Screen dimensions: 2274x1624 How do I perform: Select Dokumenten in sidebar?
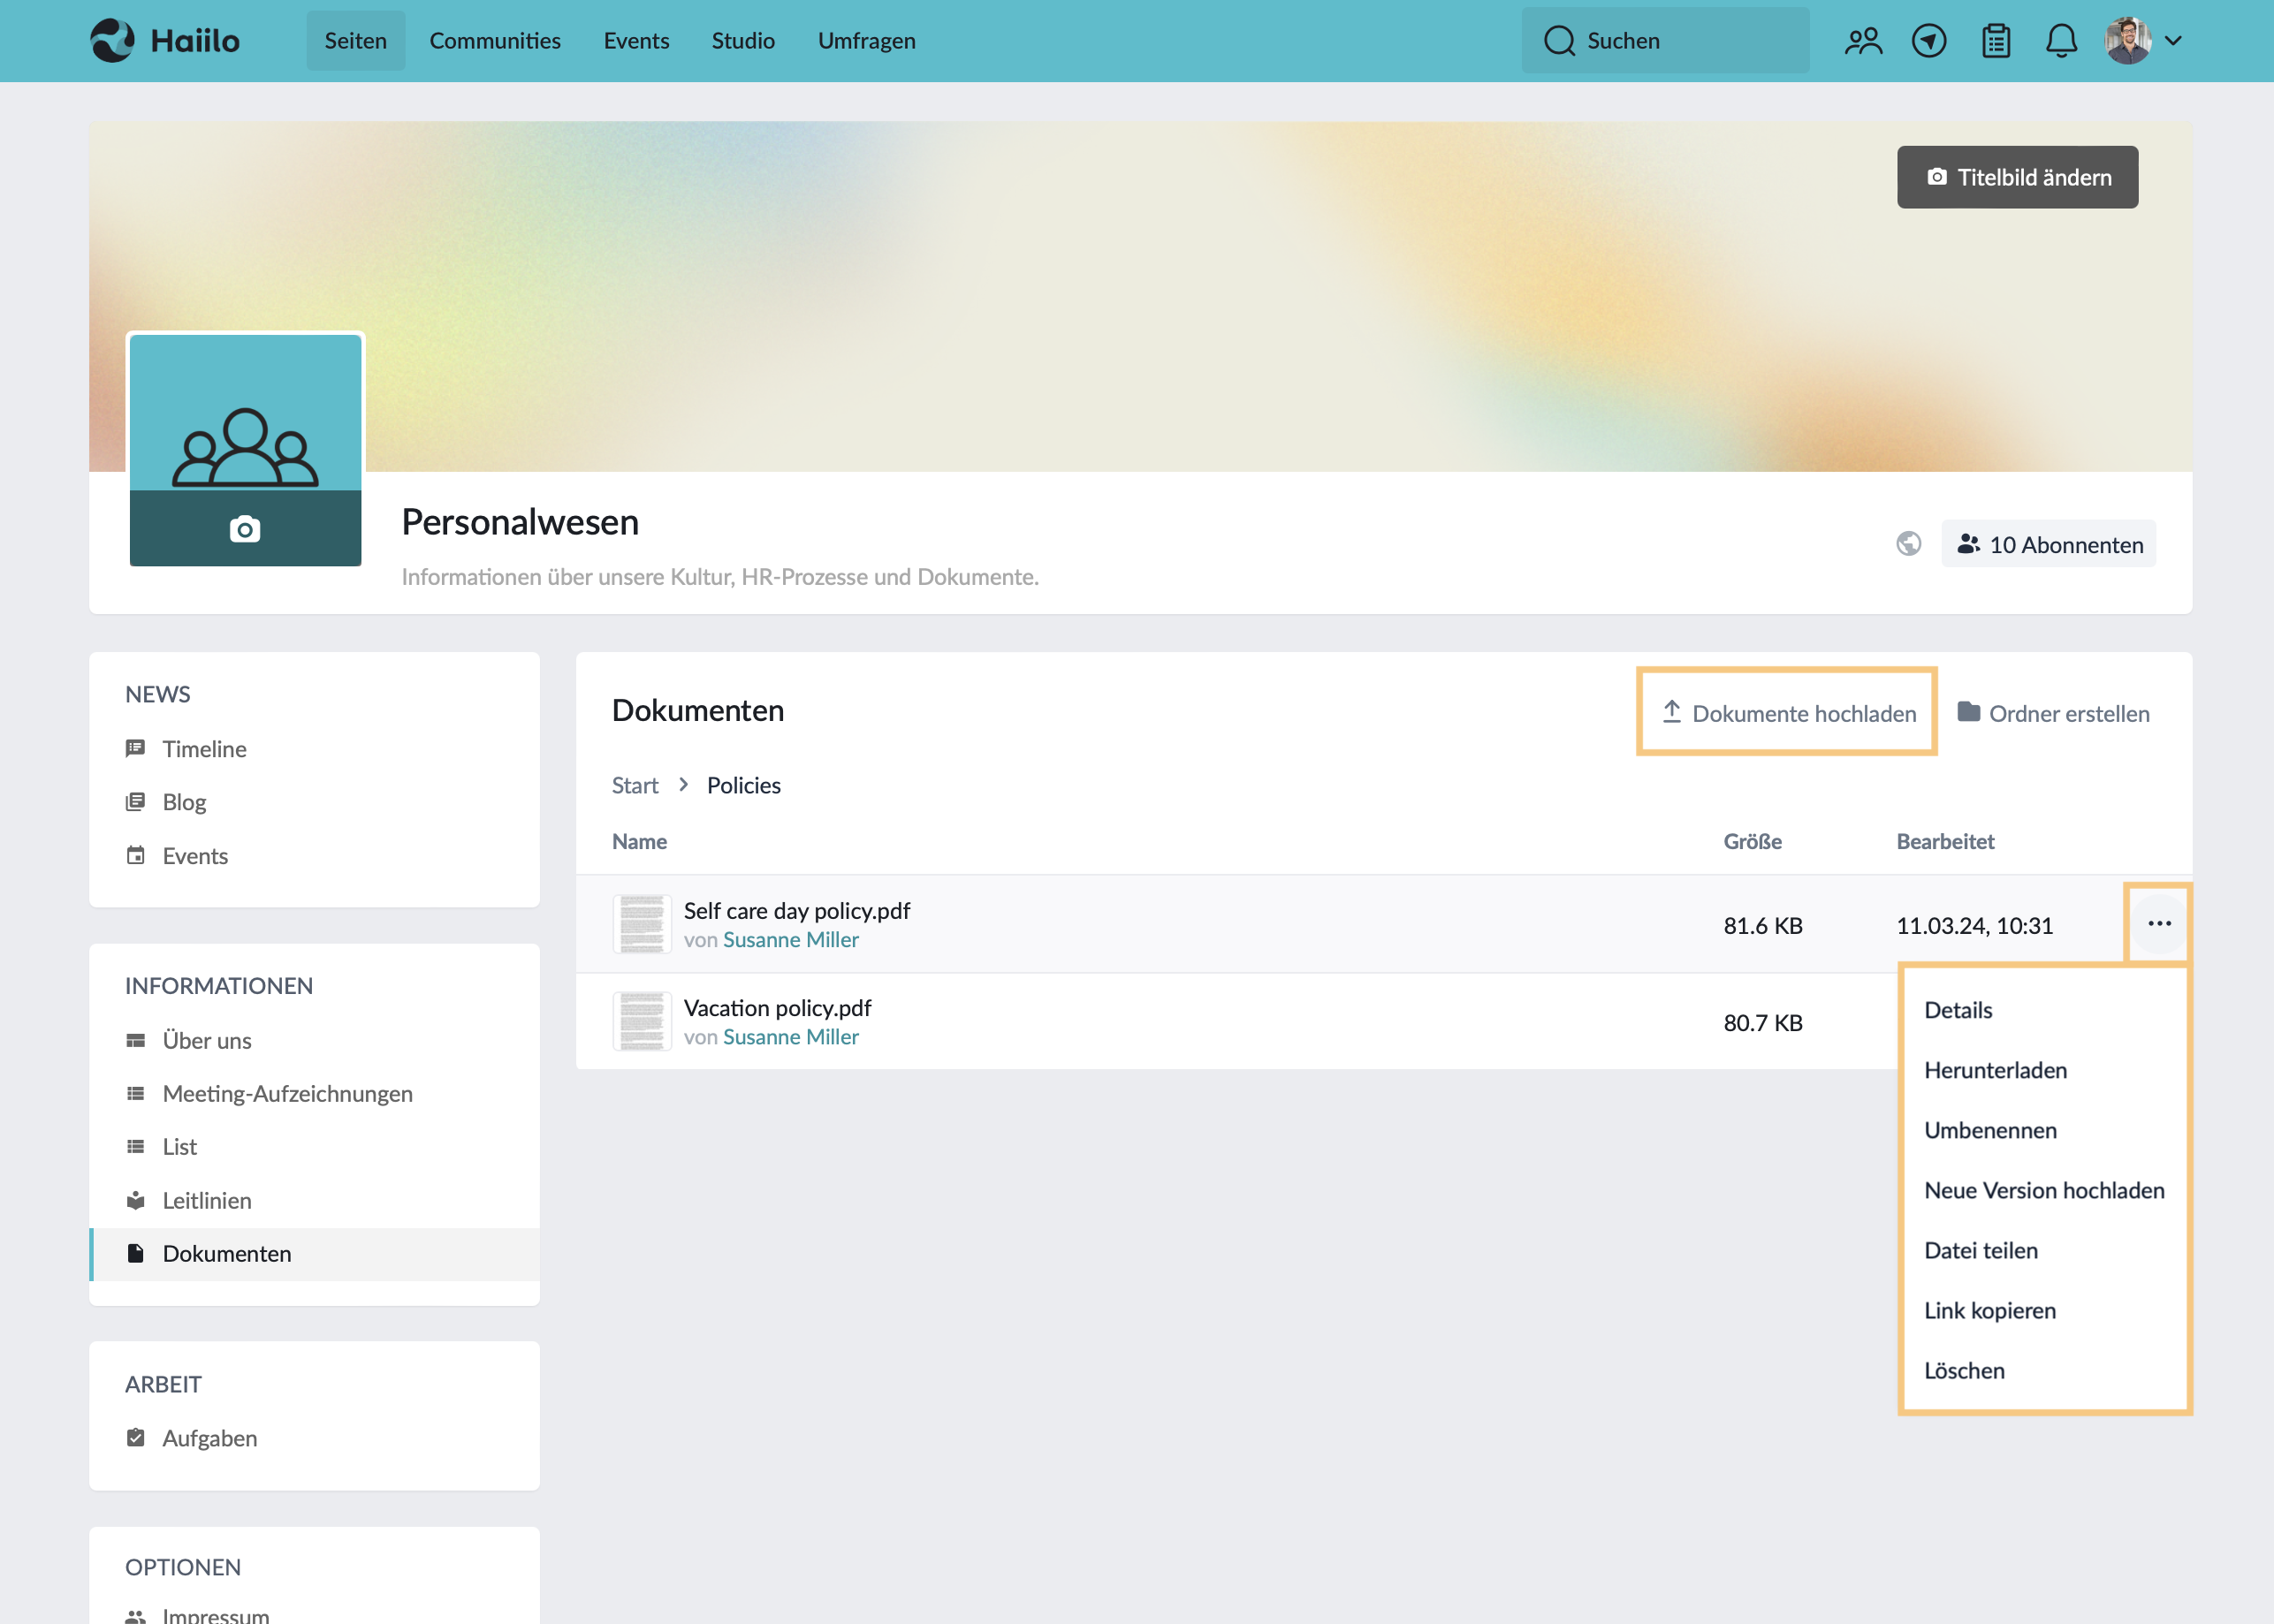[x=314, y=1254]
